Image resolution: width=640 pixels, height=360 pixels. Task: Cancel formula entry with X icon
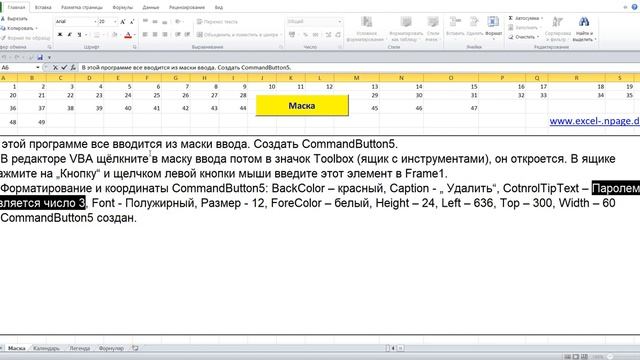tap(55, 68)
